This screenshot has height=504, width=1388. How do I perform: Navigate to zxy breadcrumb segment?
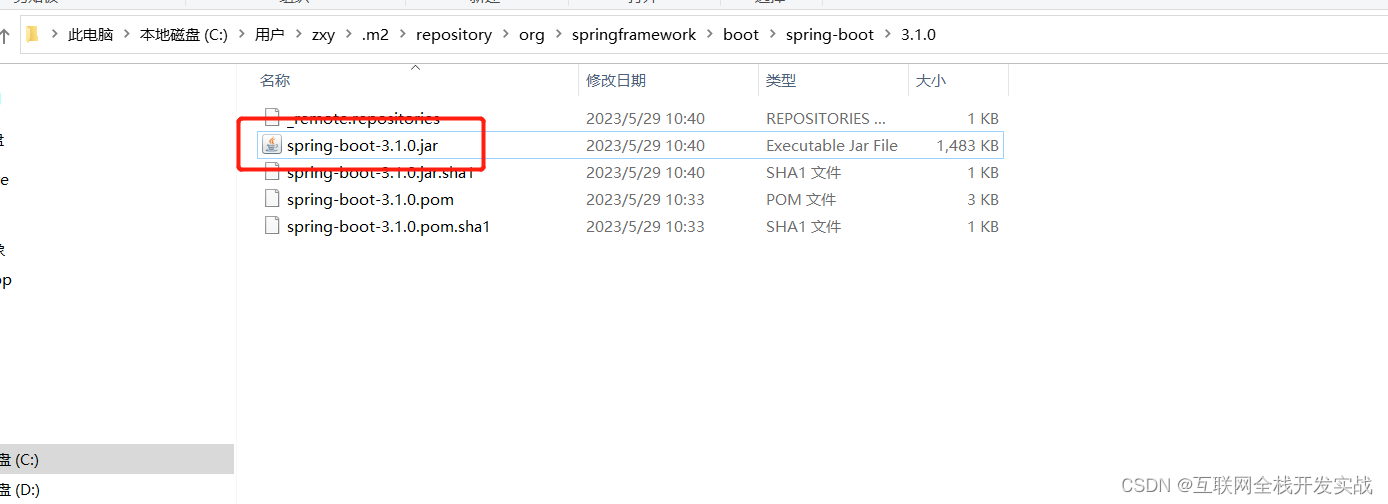[323, 35]
